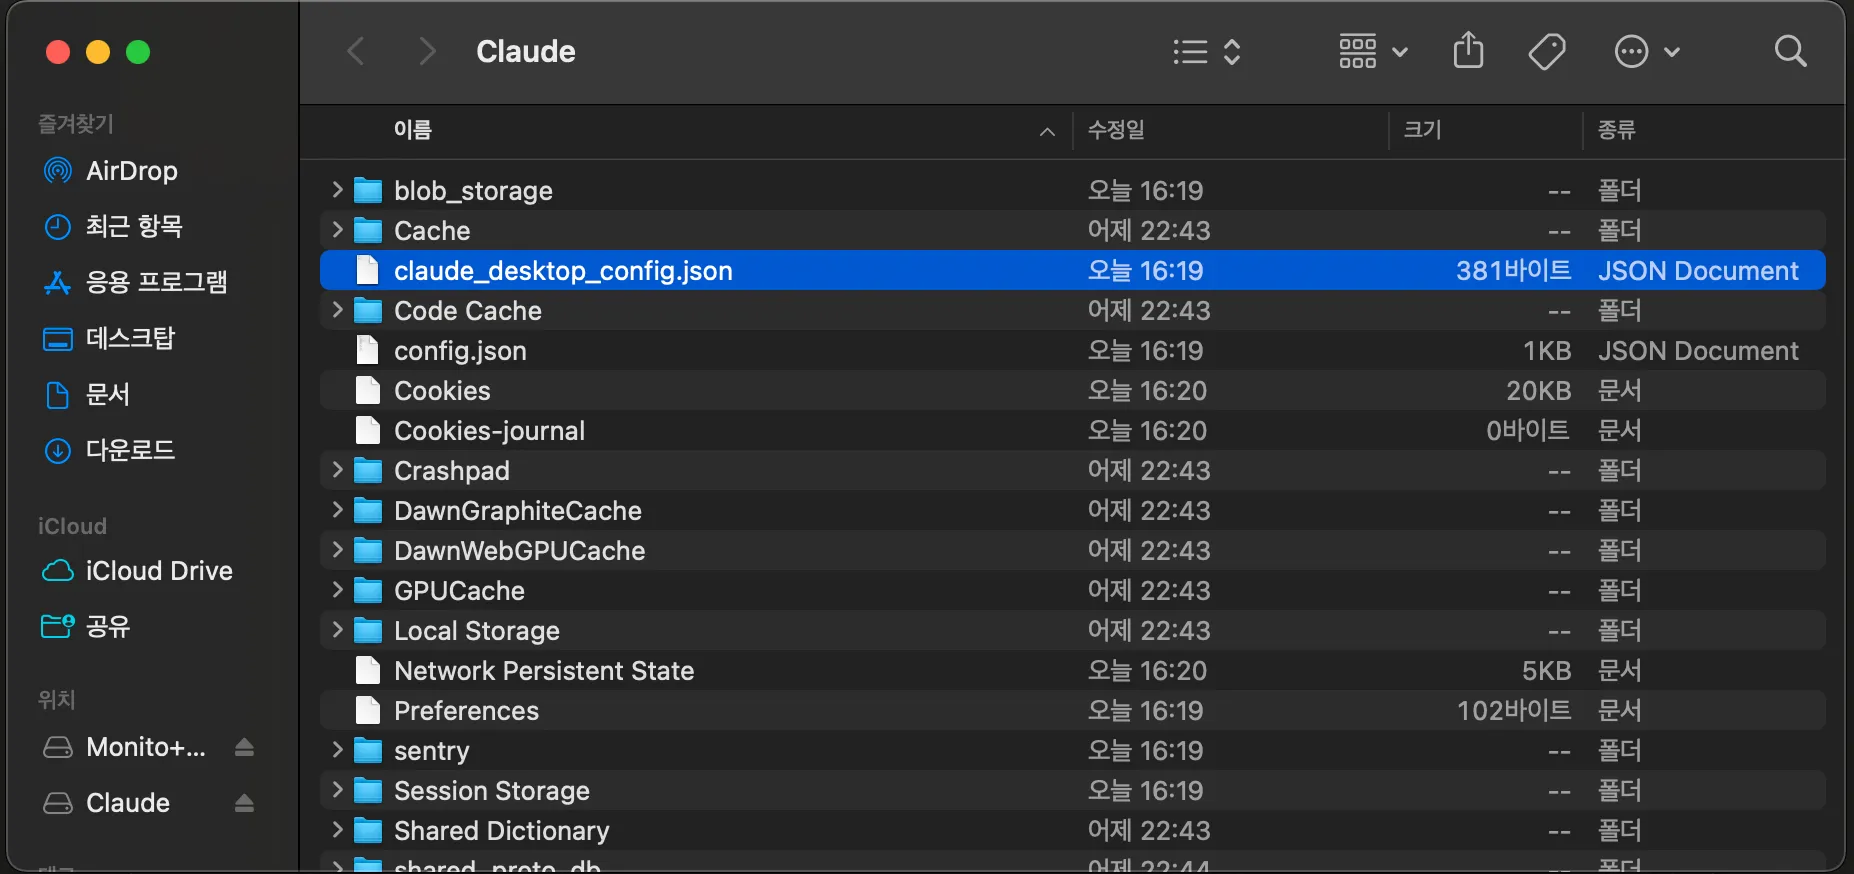
Task: Sort by the 종류 column header
Action: tap(1616, 130)
